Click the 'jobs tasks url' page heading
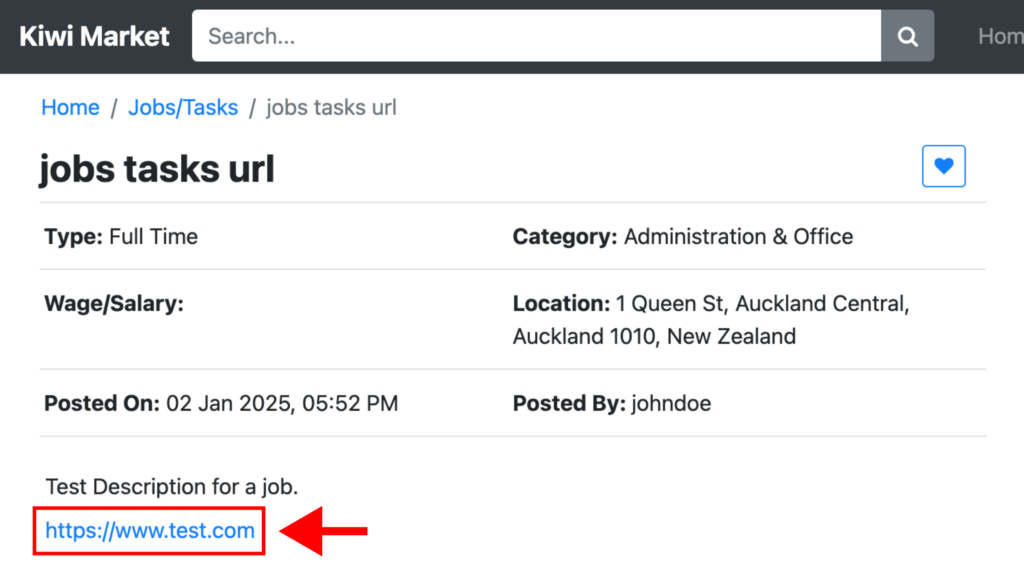Viewport: 1024px width, 571px height. [x=157, y=169]
